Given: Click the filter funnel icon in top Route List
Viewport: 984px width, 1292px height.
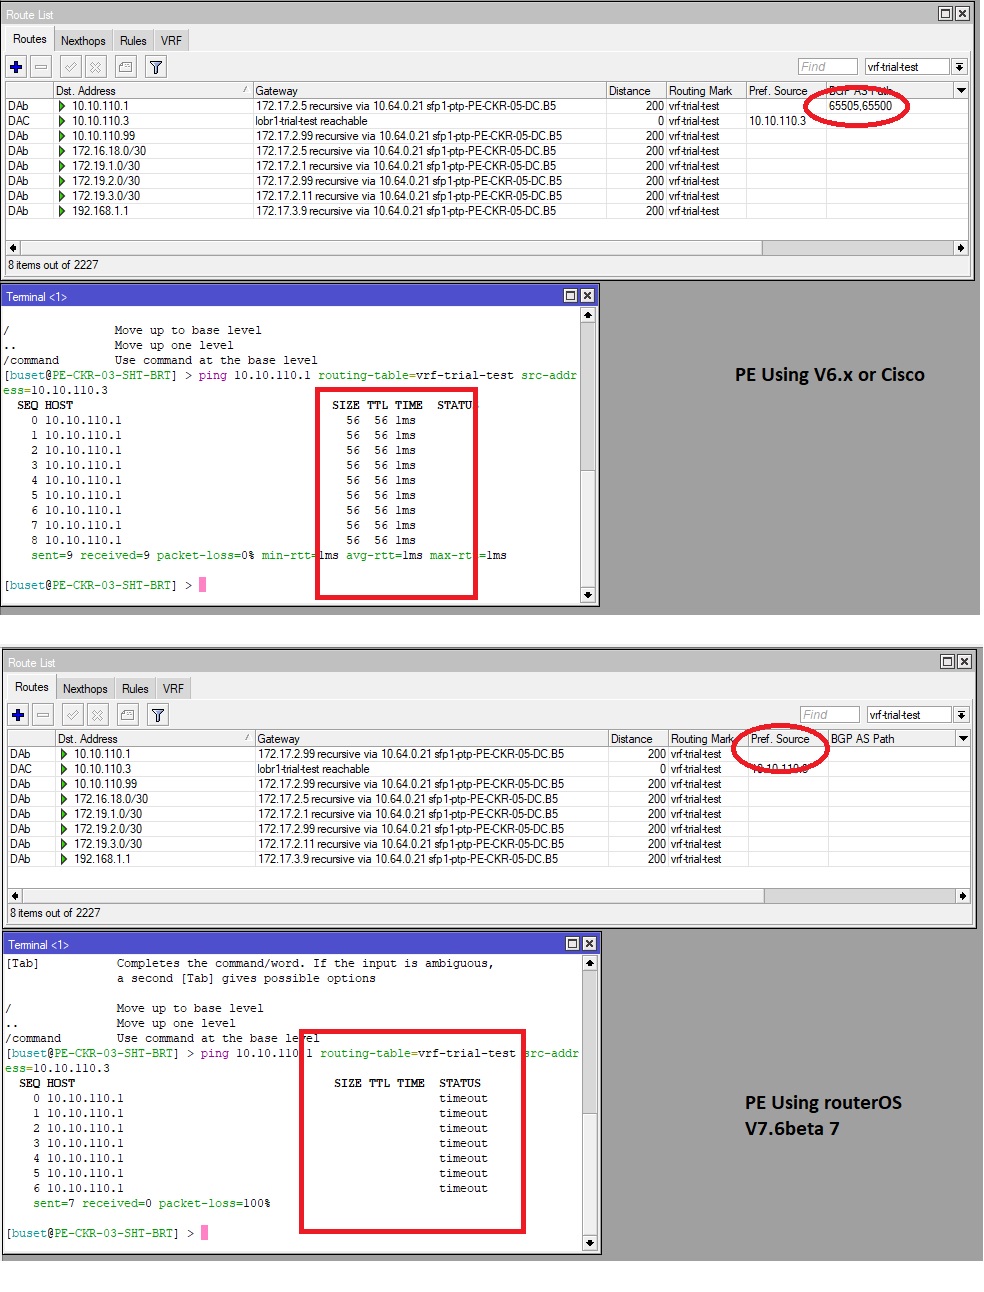Looking at the screenshot, I should click(156, 67).
